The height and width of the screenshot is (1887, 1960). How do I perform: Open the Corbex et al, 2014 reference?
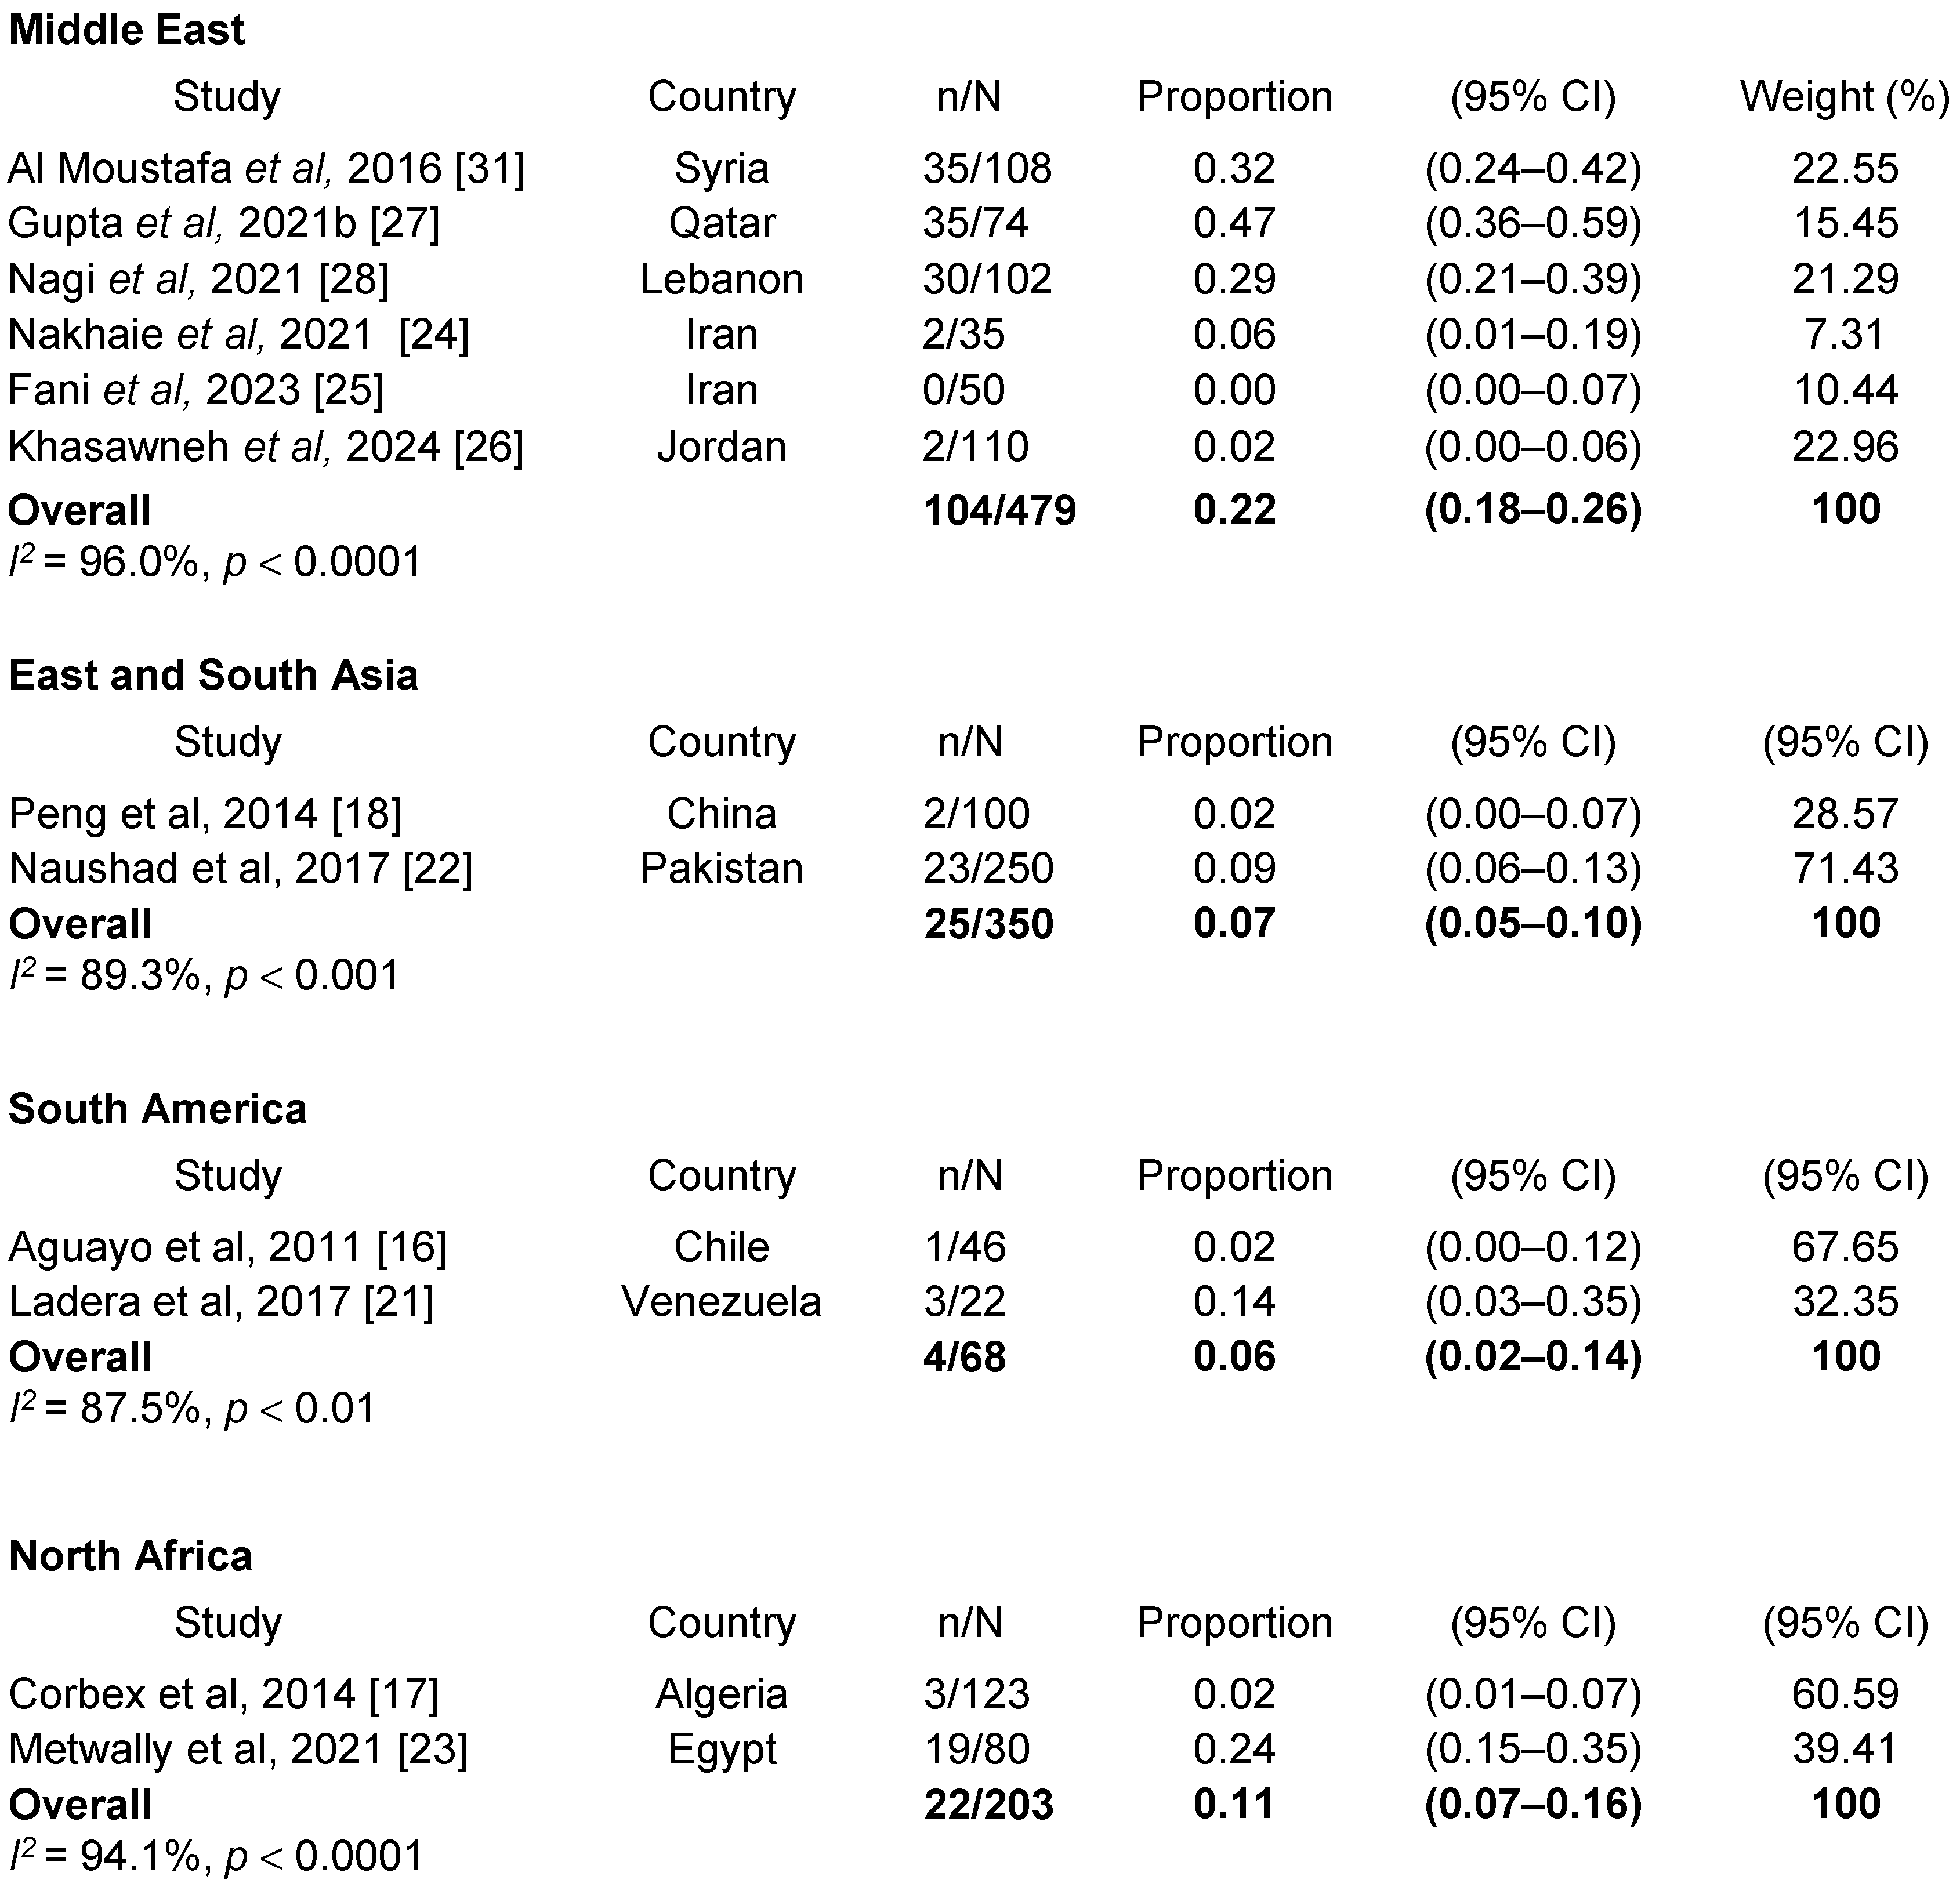[x=224, y=1694]
